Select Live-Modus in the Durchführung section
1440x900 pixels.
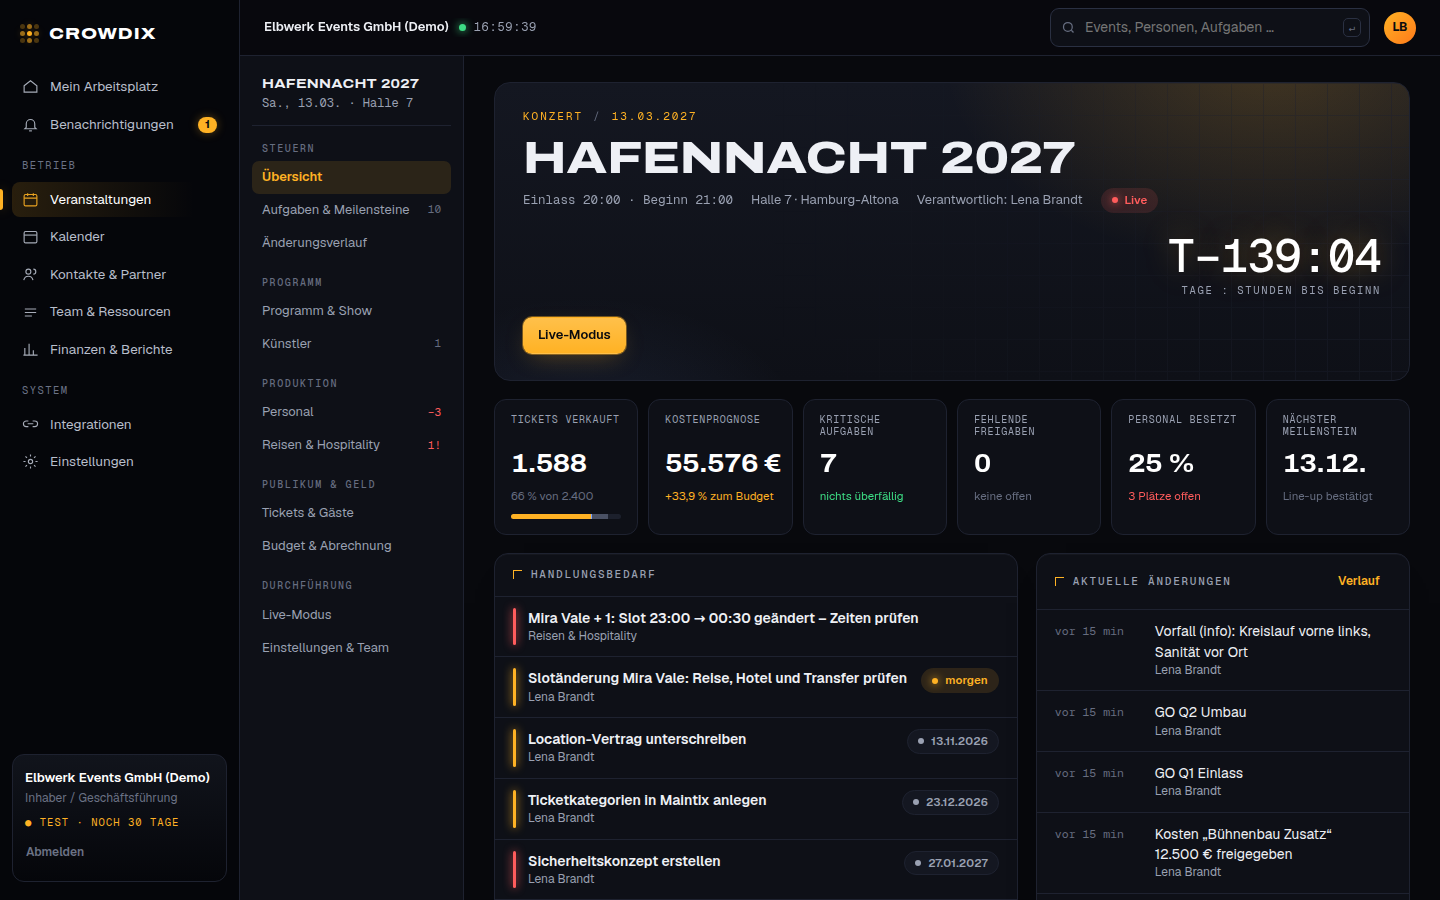(351, 615)
